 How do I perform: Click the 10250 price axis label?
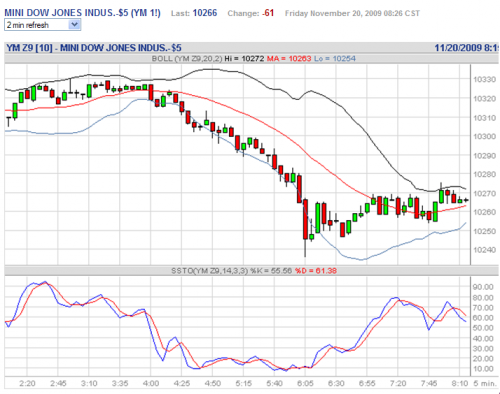pos(485,231)
